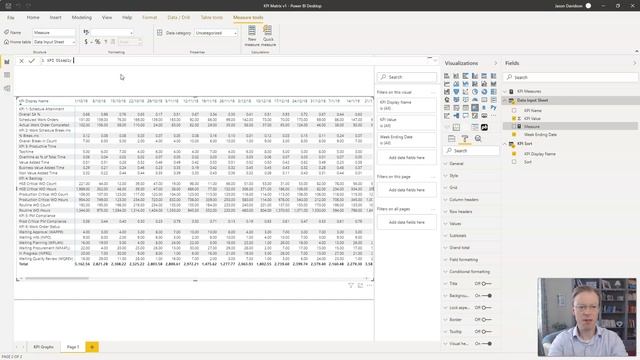Open the Data category dropdown
640x360 pixels.
click(216, 33)
